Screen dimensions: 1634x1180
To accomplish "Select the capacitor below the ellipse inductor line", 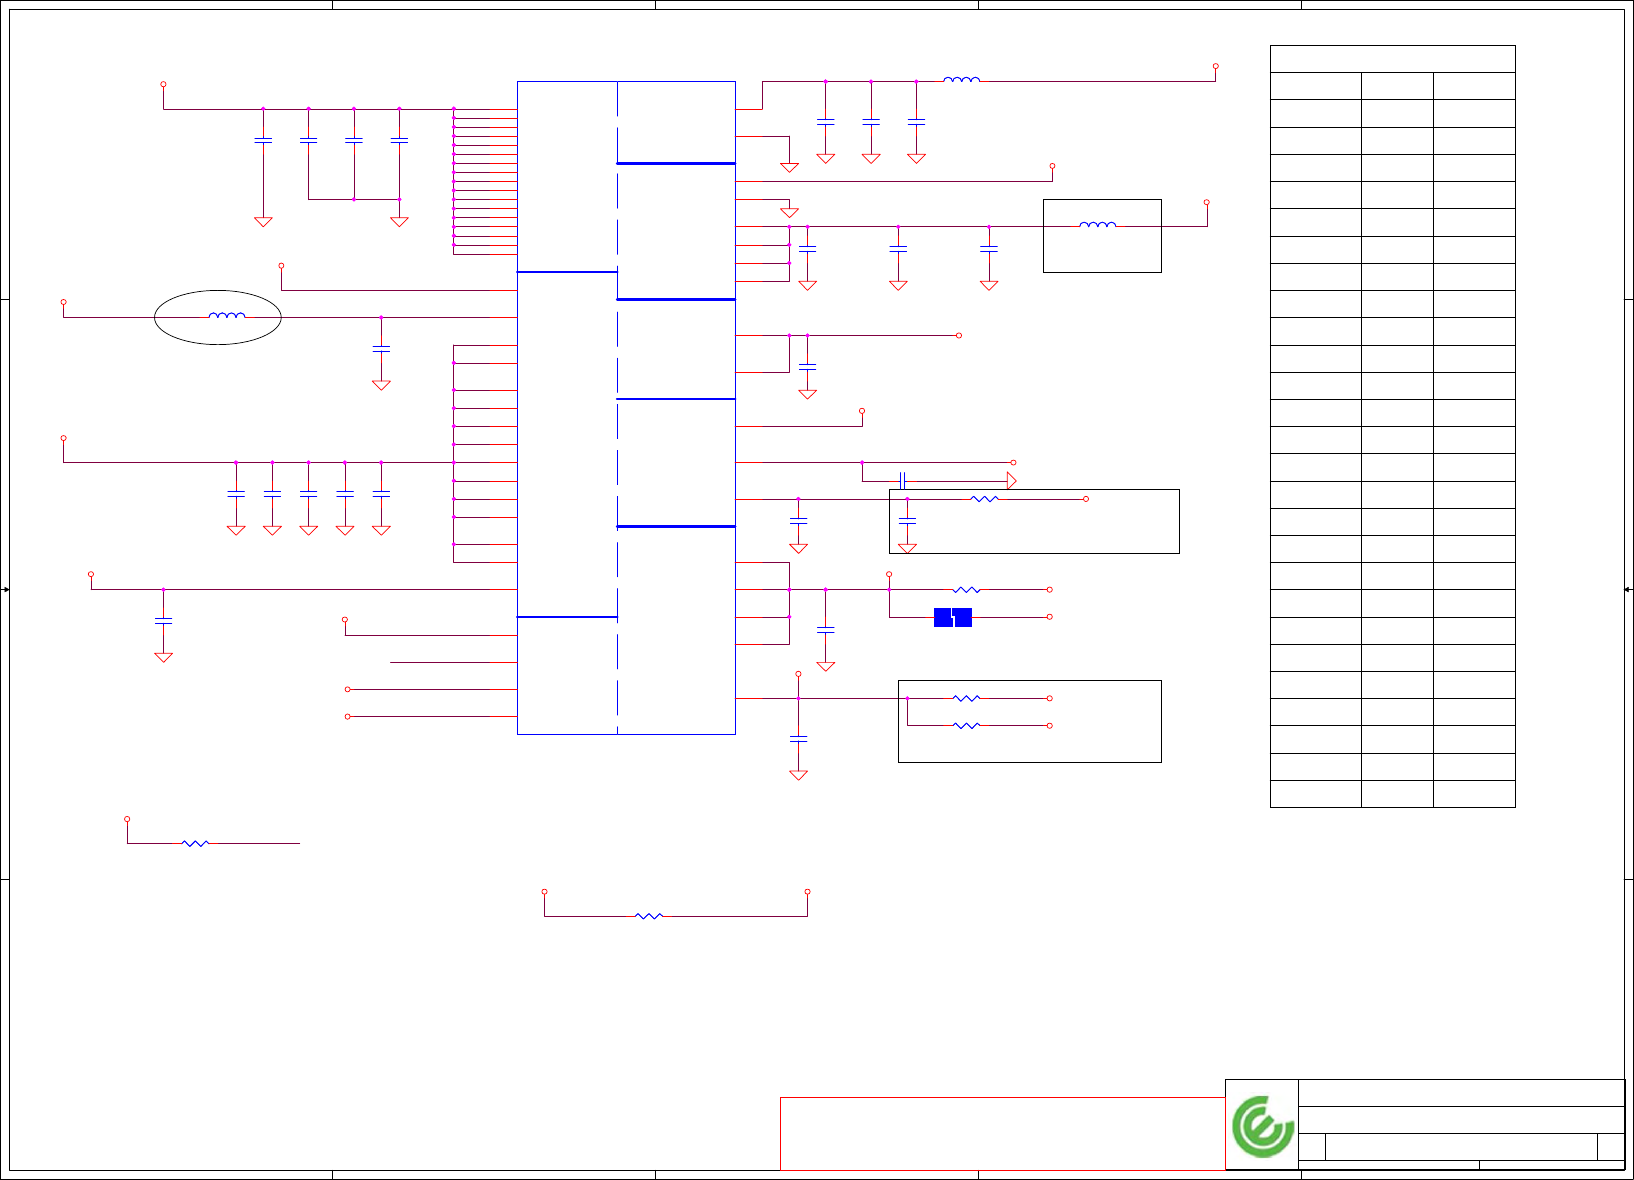I will [381, 348].
